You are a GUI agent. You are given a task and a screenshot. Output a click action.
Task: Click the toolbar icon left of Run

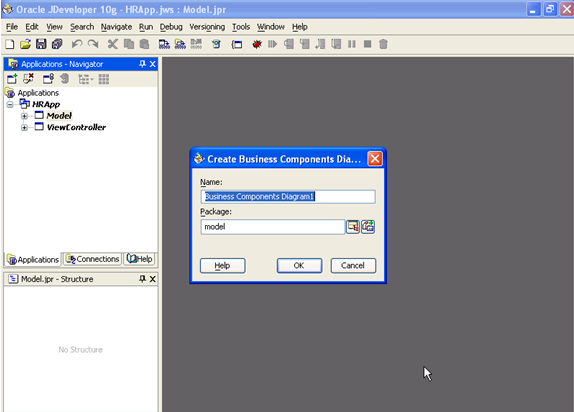tap(216, 44)
